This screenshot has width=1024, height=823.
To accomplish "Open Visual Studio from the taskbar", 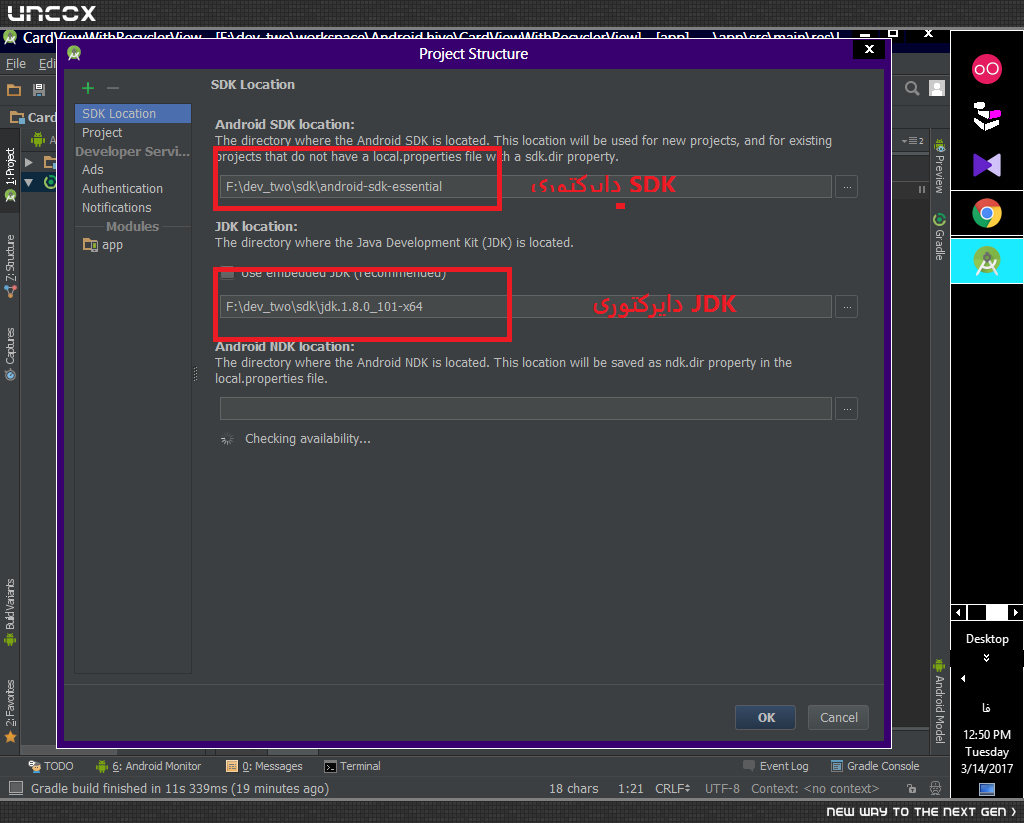I will pos(986,165).
